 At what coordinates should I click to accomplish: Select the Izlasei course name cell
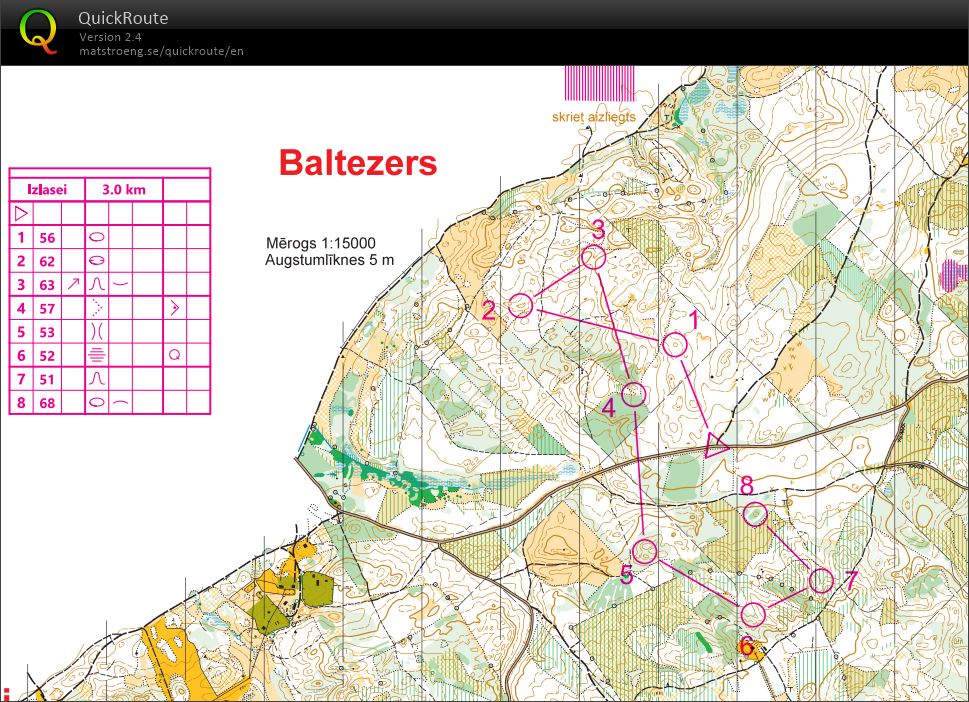click(x=47, y=188)
